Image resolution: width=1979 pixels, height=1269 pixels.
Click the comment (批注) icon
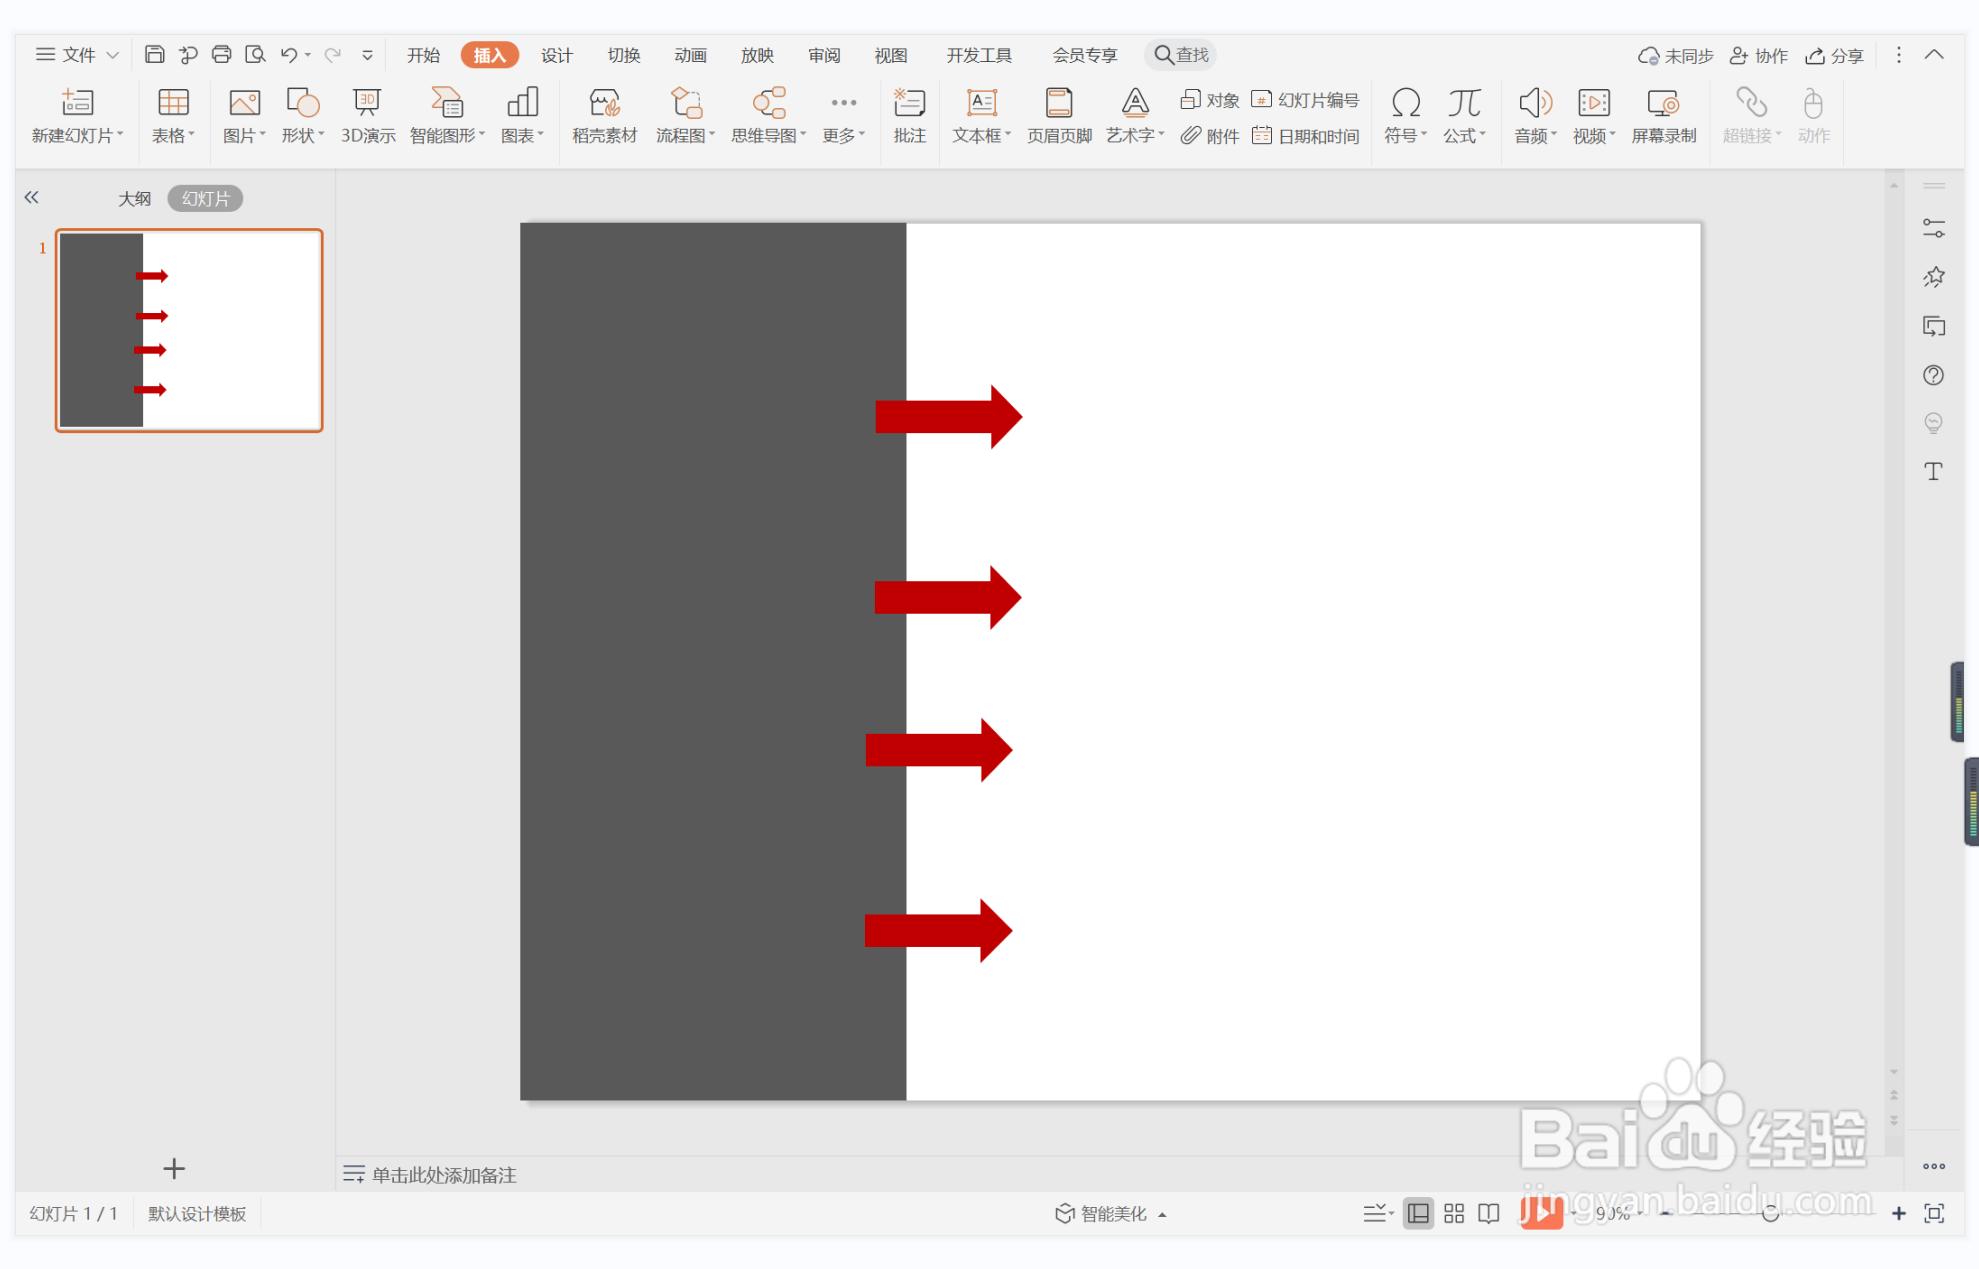click(x=909, y=103)
